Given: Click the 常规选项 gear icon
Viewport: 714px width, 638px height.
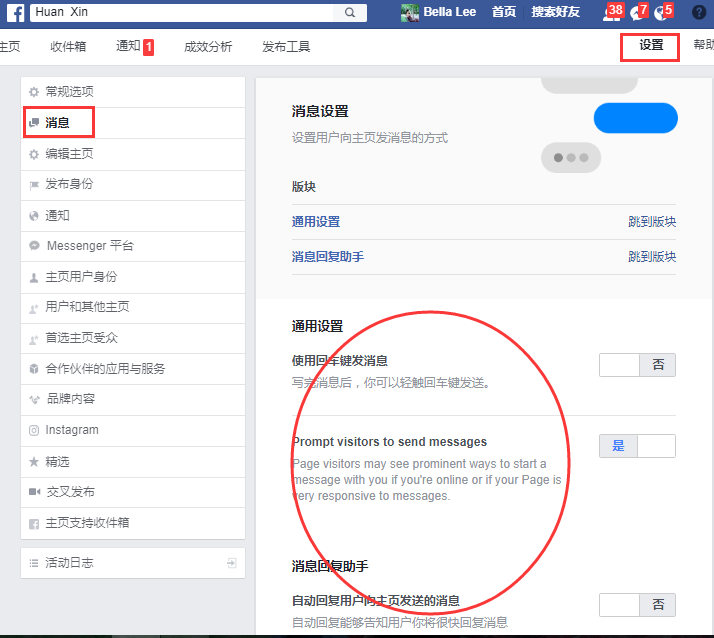Looking at the screenshot, I should pyautogui.click(x=34, y=92).
